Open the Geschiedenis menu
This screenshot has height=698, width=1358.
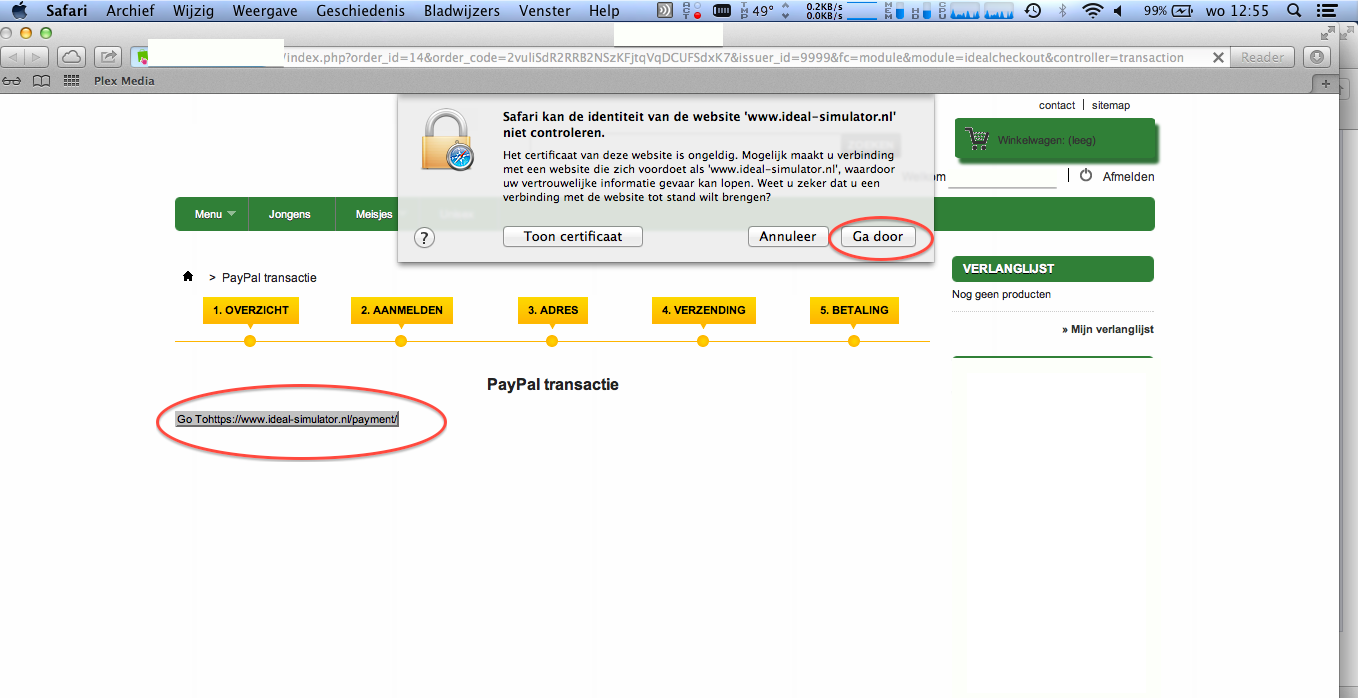[x=359, y=11]
